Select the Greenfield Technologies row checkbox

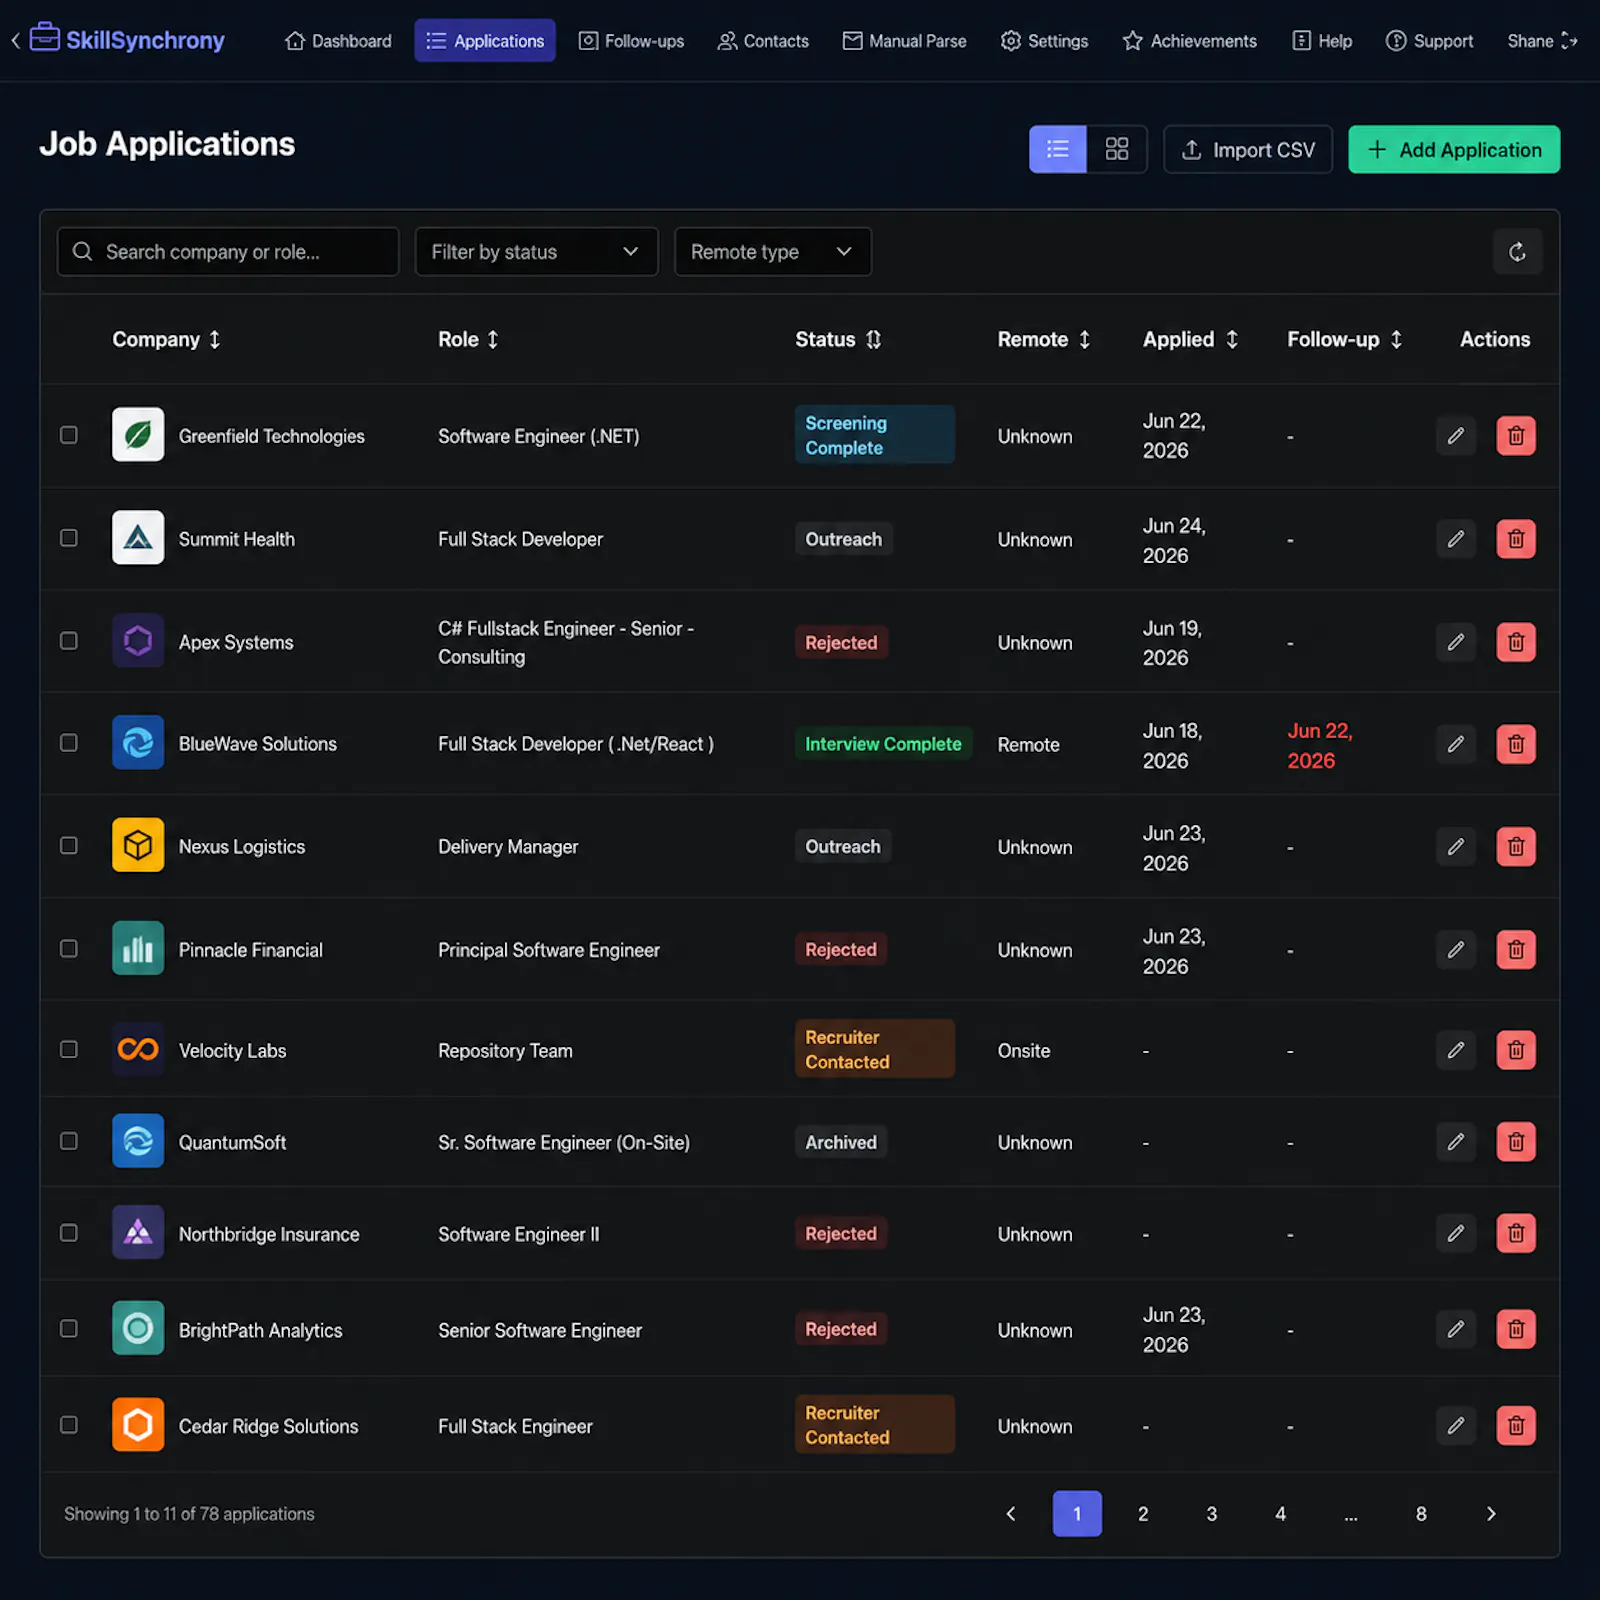pyautogui.click(x=69, y=435)
